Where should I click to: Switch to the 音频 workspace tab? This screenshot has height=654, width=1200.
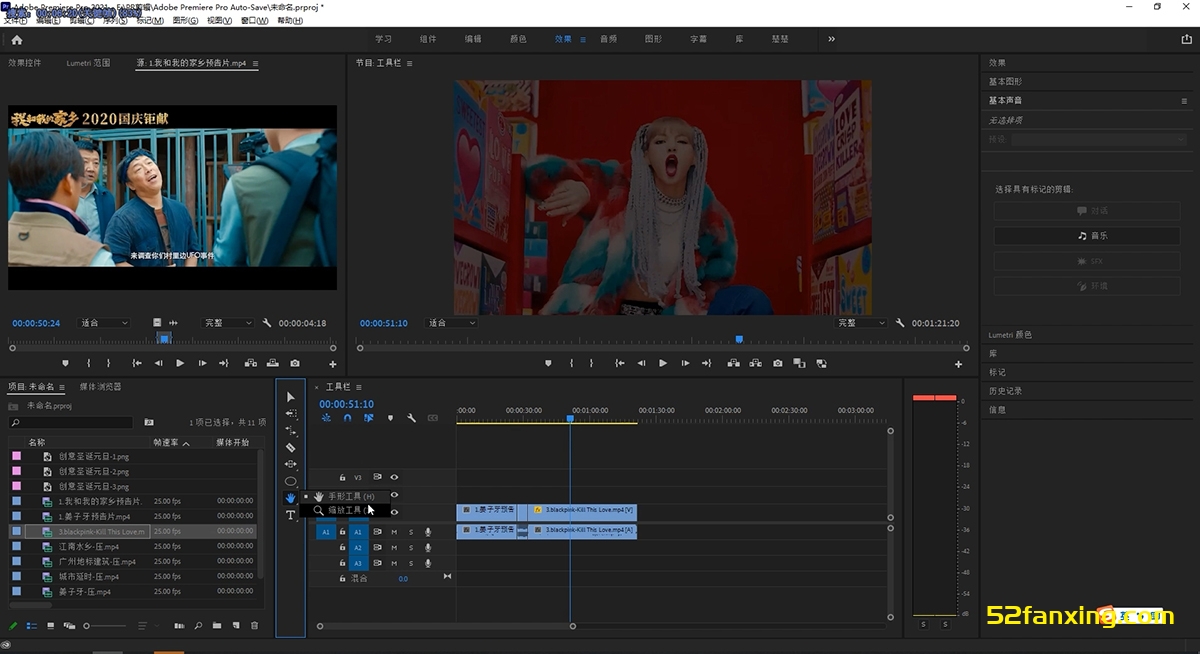(x=608, y=39)
